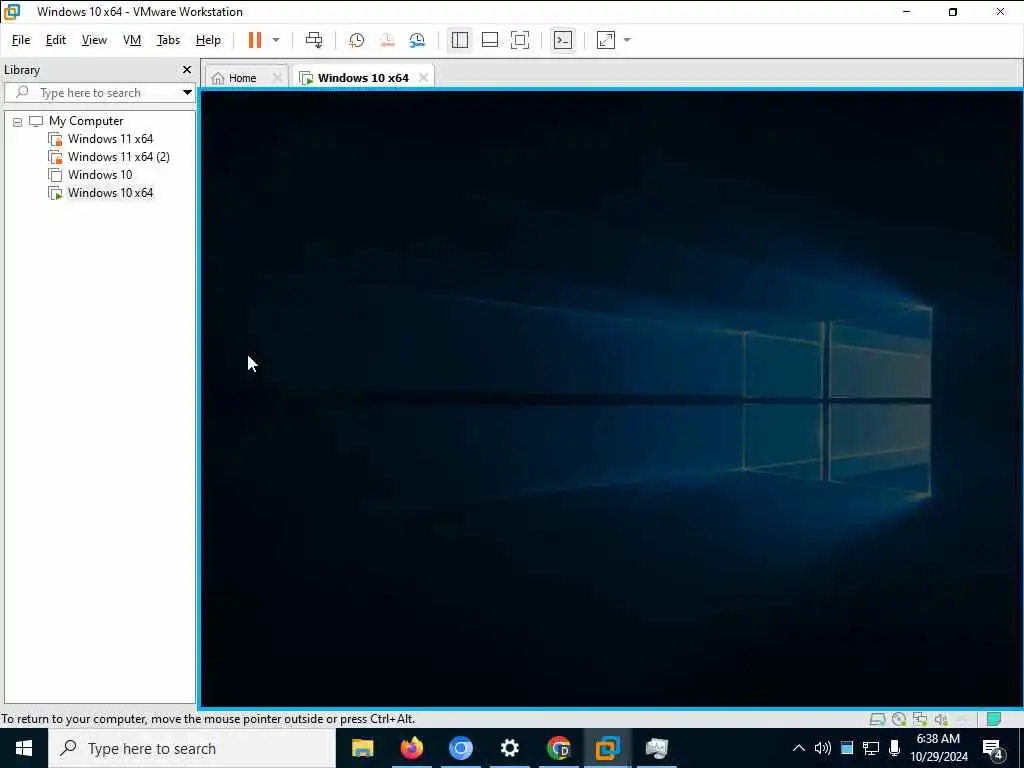Open power options dropdown next to pause

click(276, 40)
